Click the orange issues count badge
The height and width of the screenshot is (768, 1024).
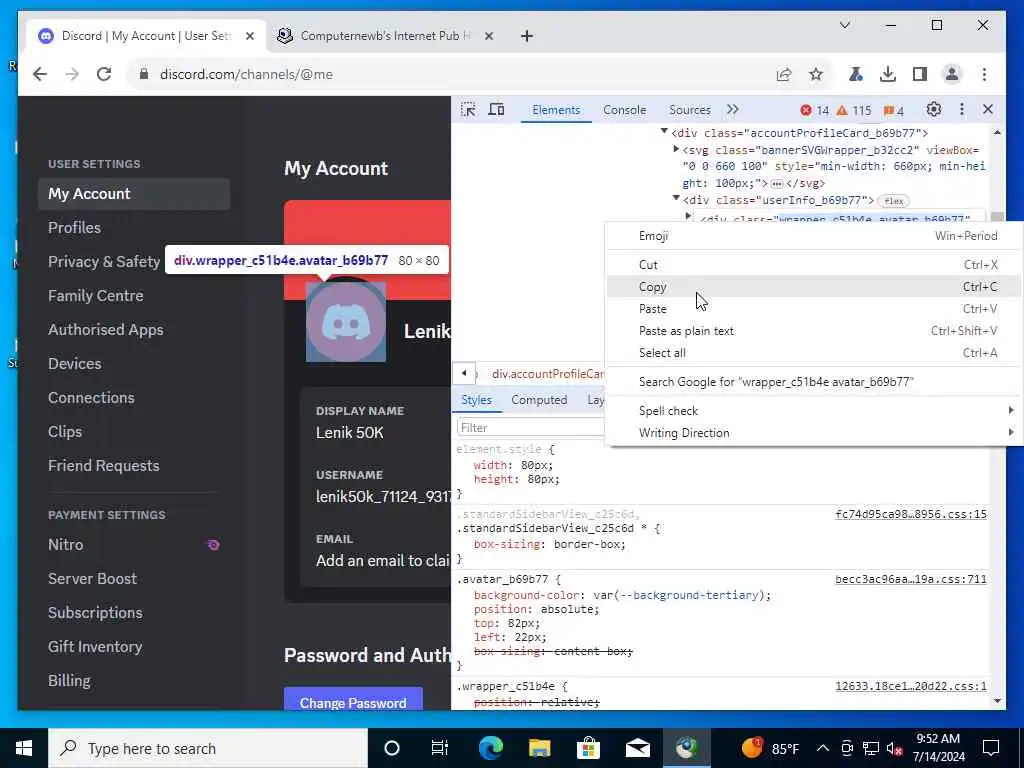894,110
